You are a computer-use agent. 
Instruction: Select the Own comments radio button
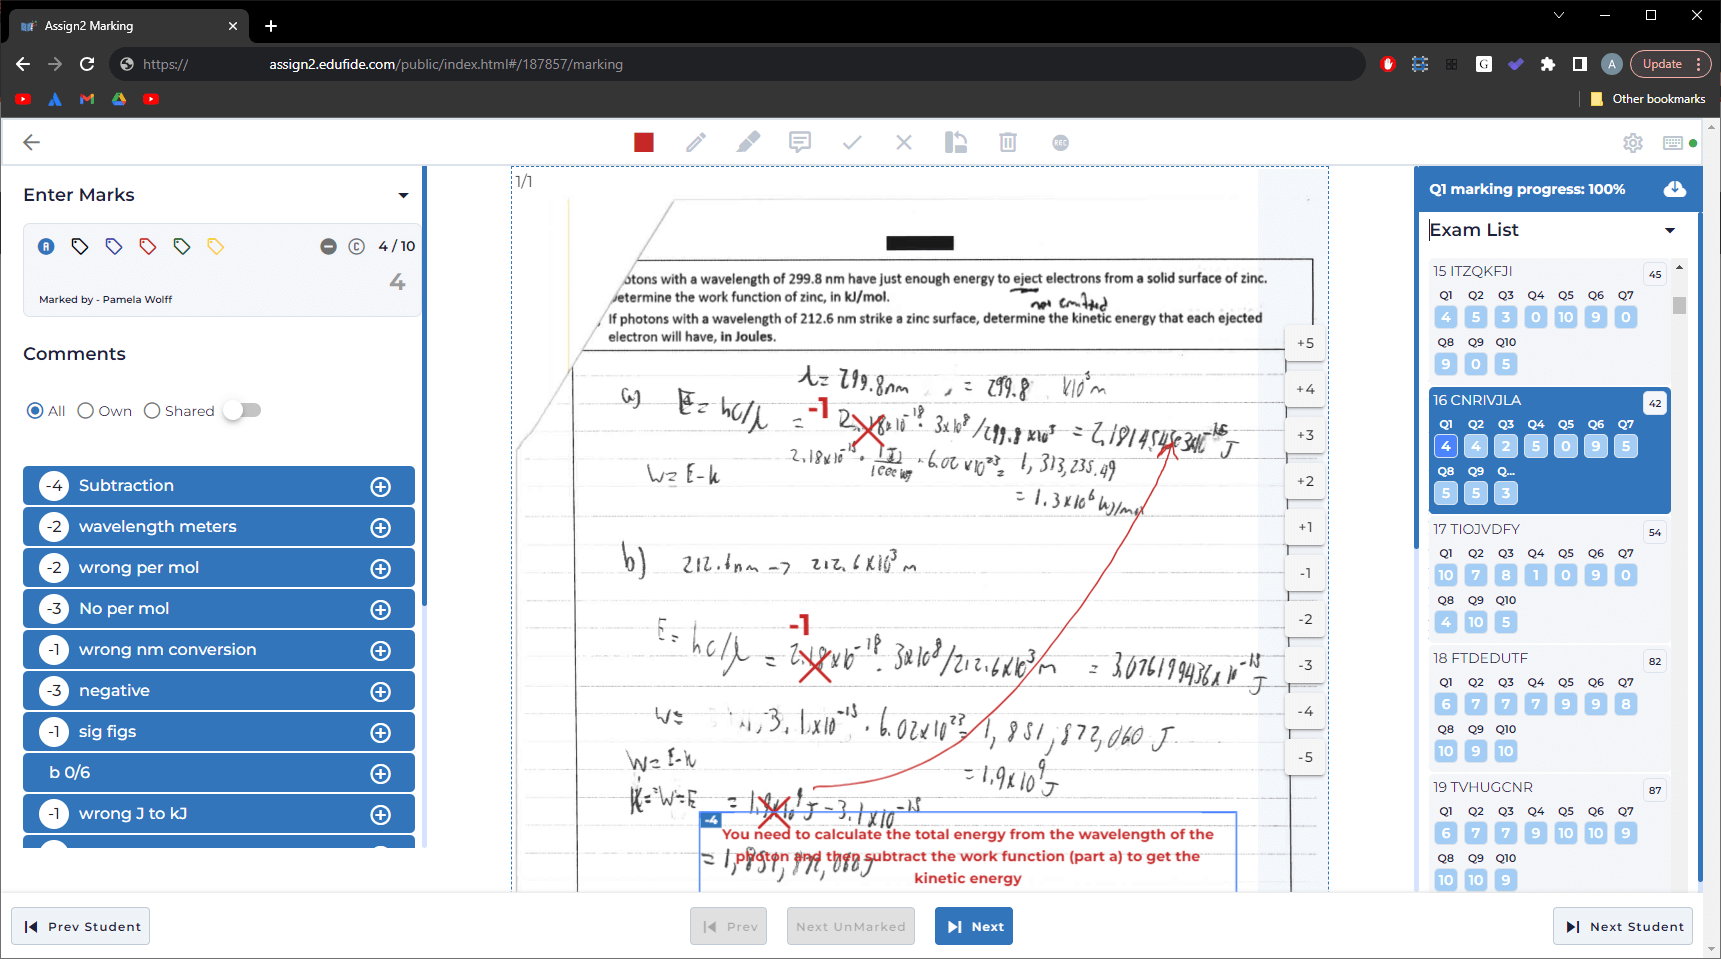coord(86,411)
